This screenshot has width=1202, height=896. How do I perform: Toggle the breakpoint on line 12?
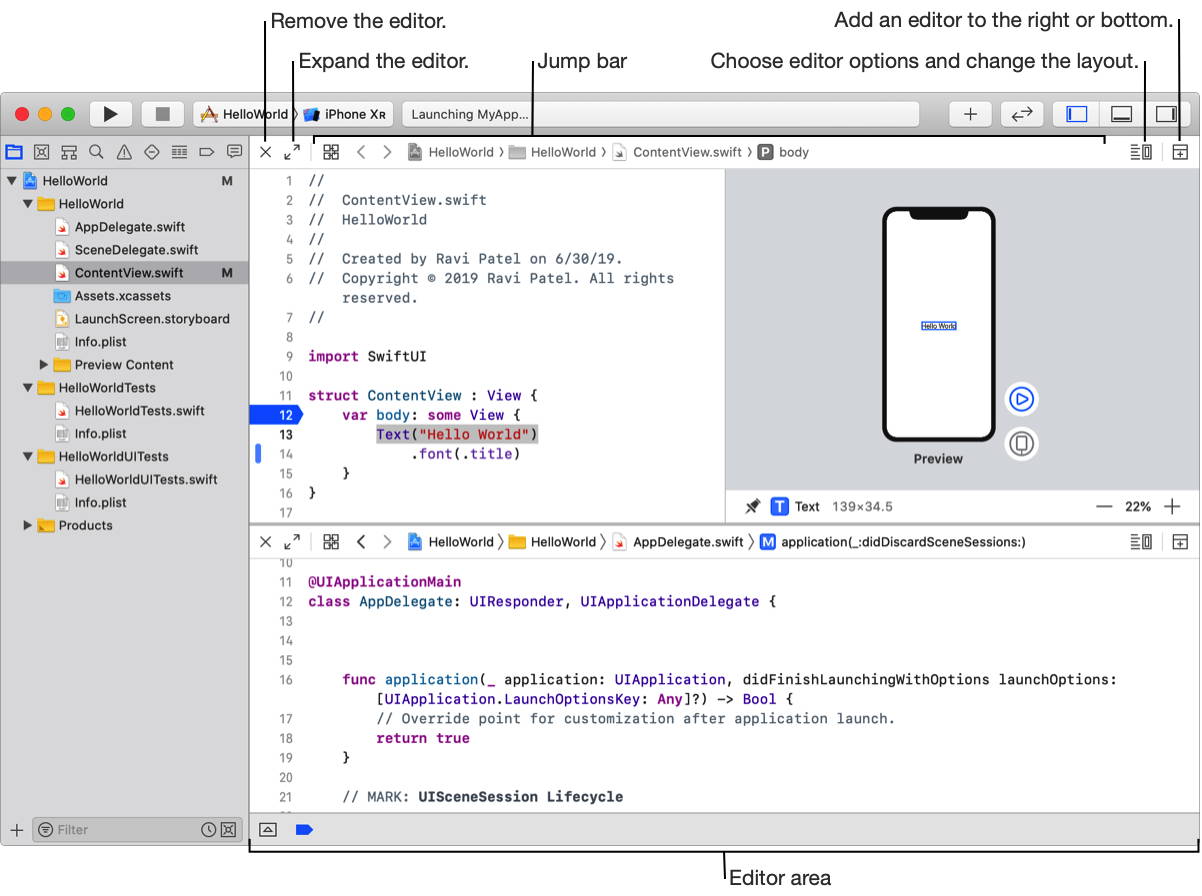[x=275, y=415]
